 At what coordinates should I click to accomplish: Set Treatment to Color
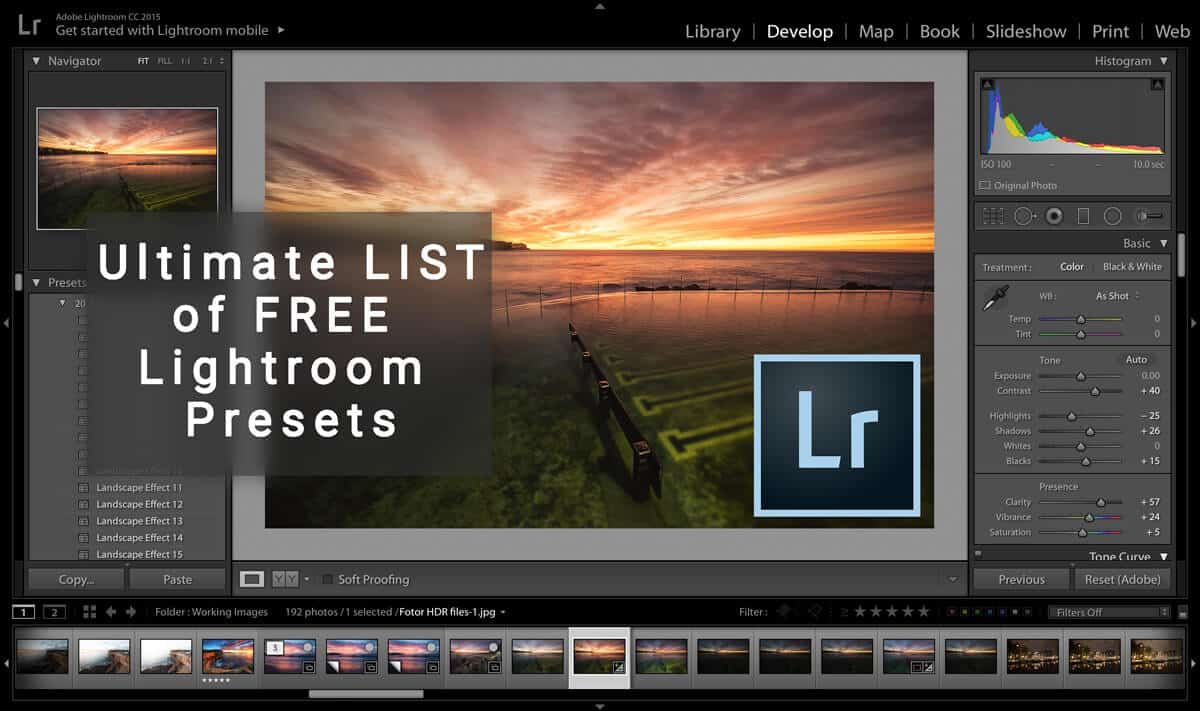[1072, 267]
